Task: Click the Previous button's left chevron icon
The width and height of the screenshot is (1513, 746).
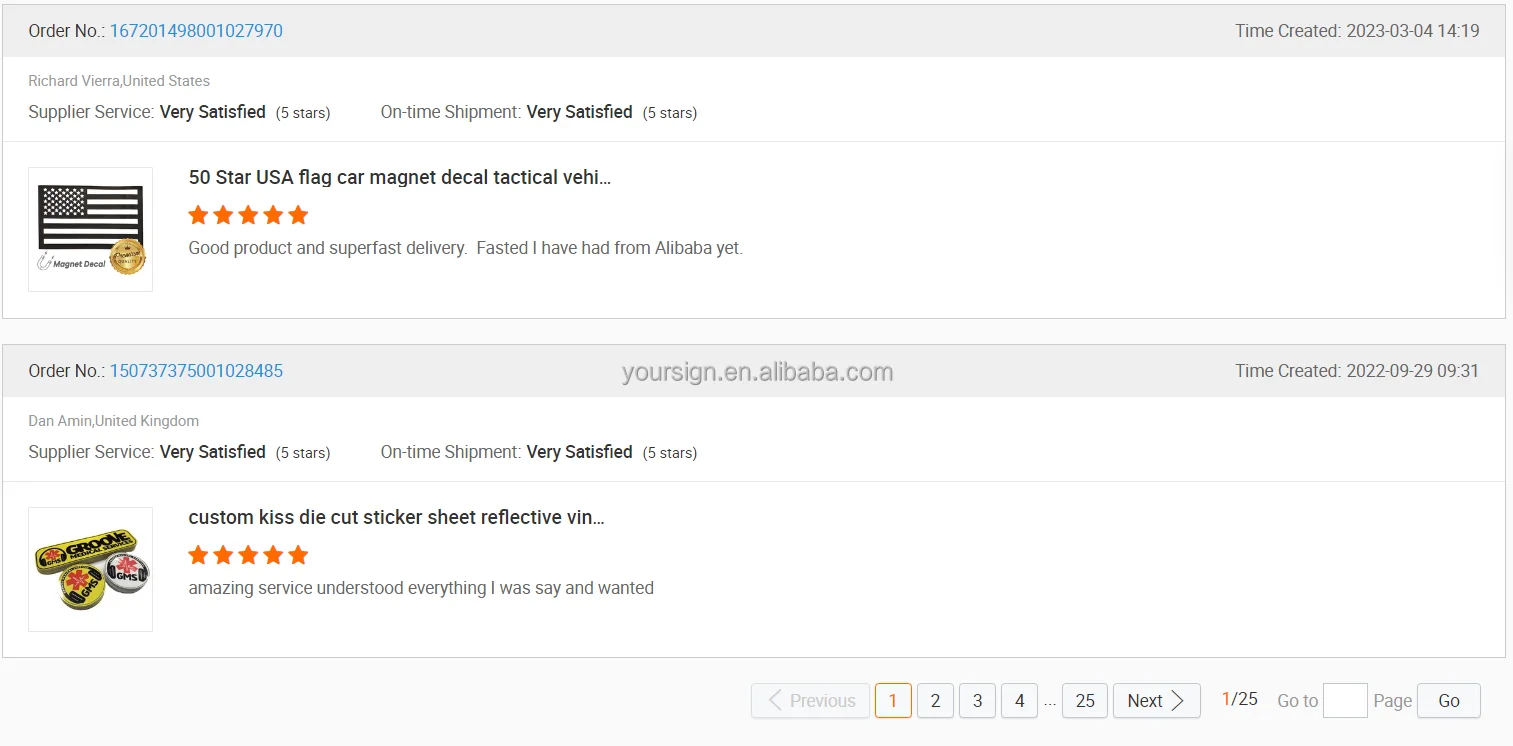Action: tap(775, 701)
